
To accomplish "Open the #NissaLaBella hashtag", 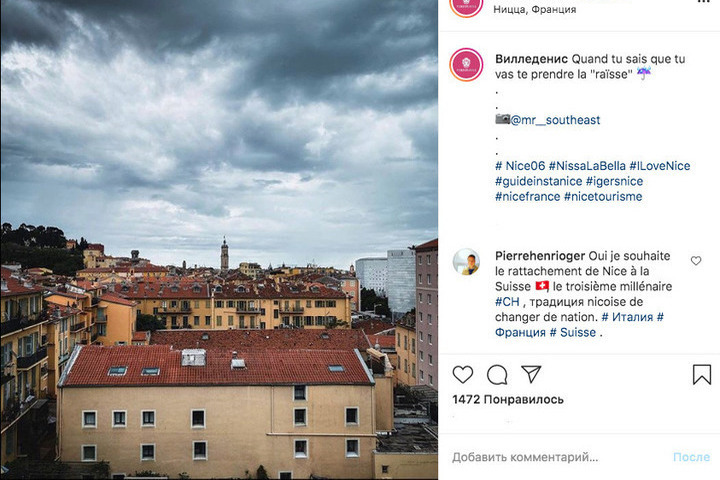I will click(x=587, y=166).
